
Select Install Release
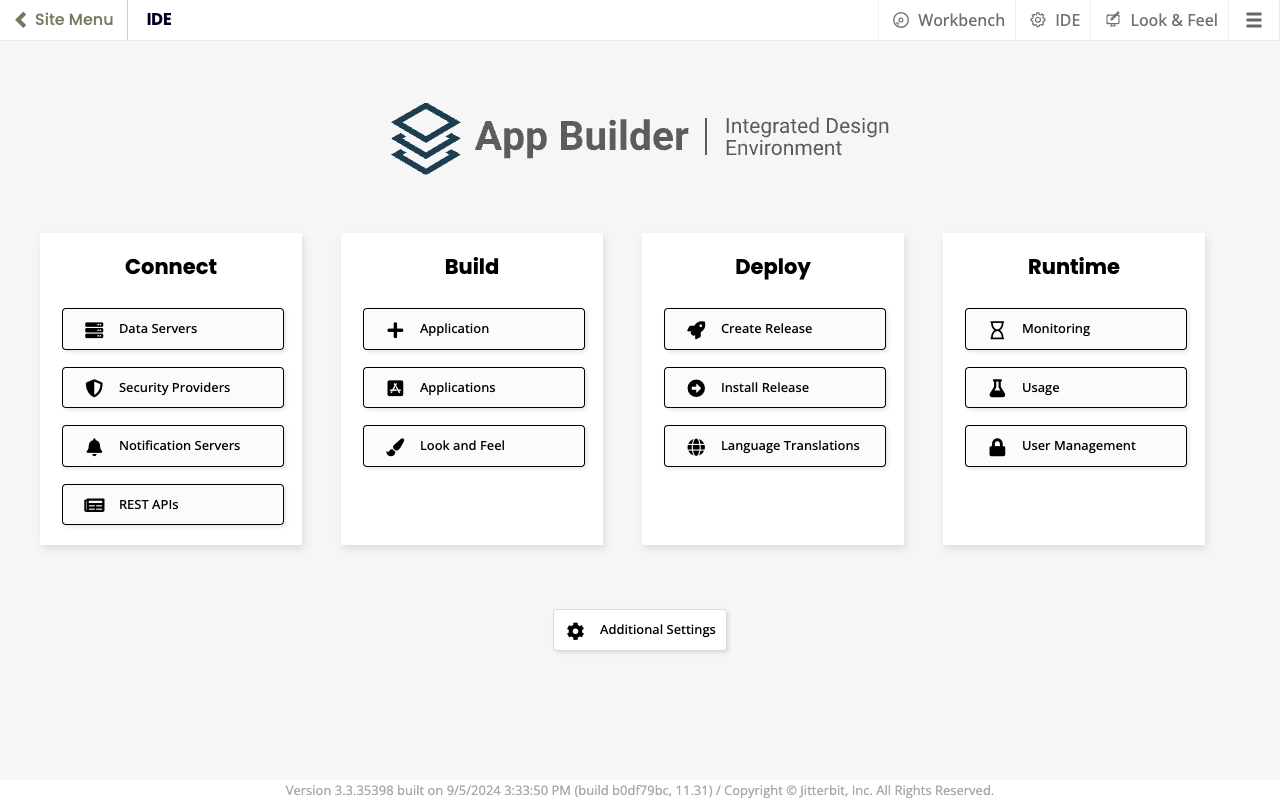pos(775,388)
